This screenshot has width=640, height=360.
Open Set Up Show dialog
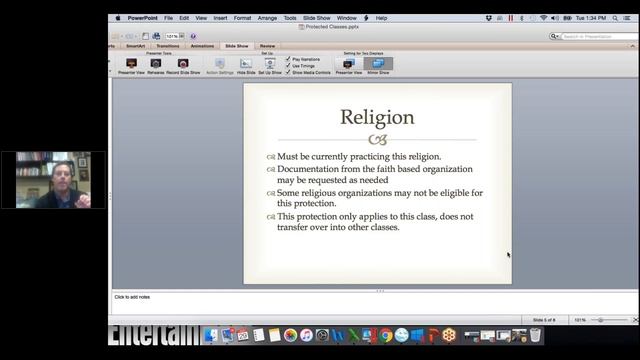(270, 66)
